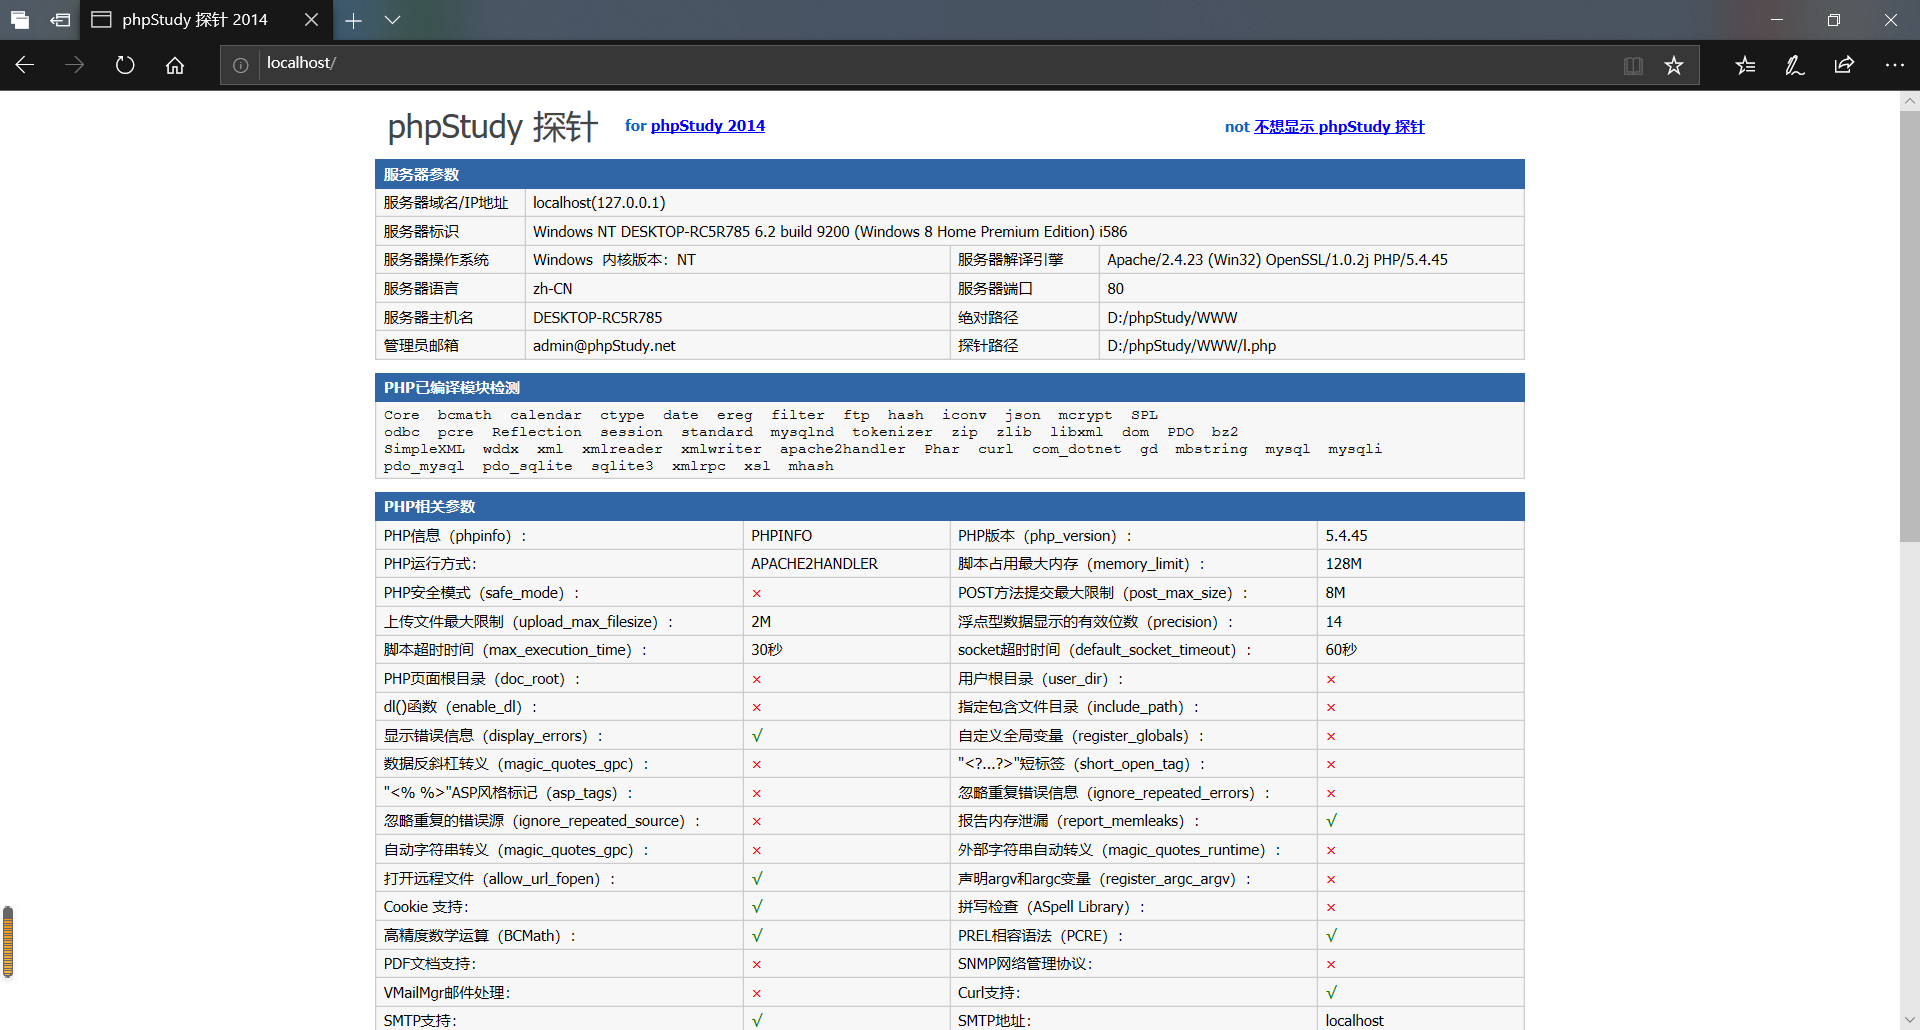Viewport: 1920px width, 1030px height.
Task: Open the phpStudy 2014 link
Action: (x=708, y=126)
